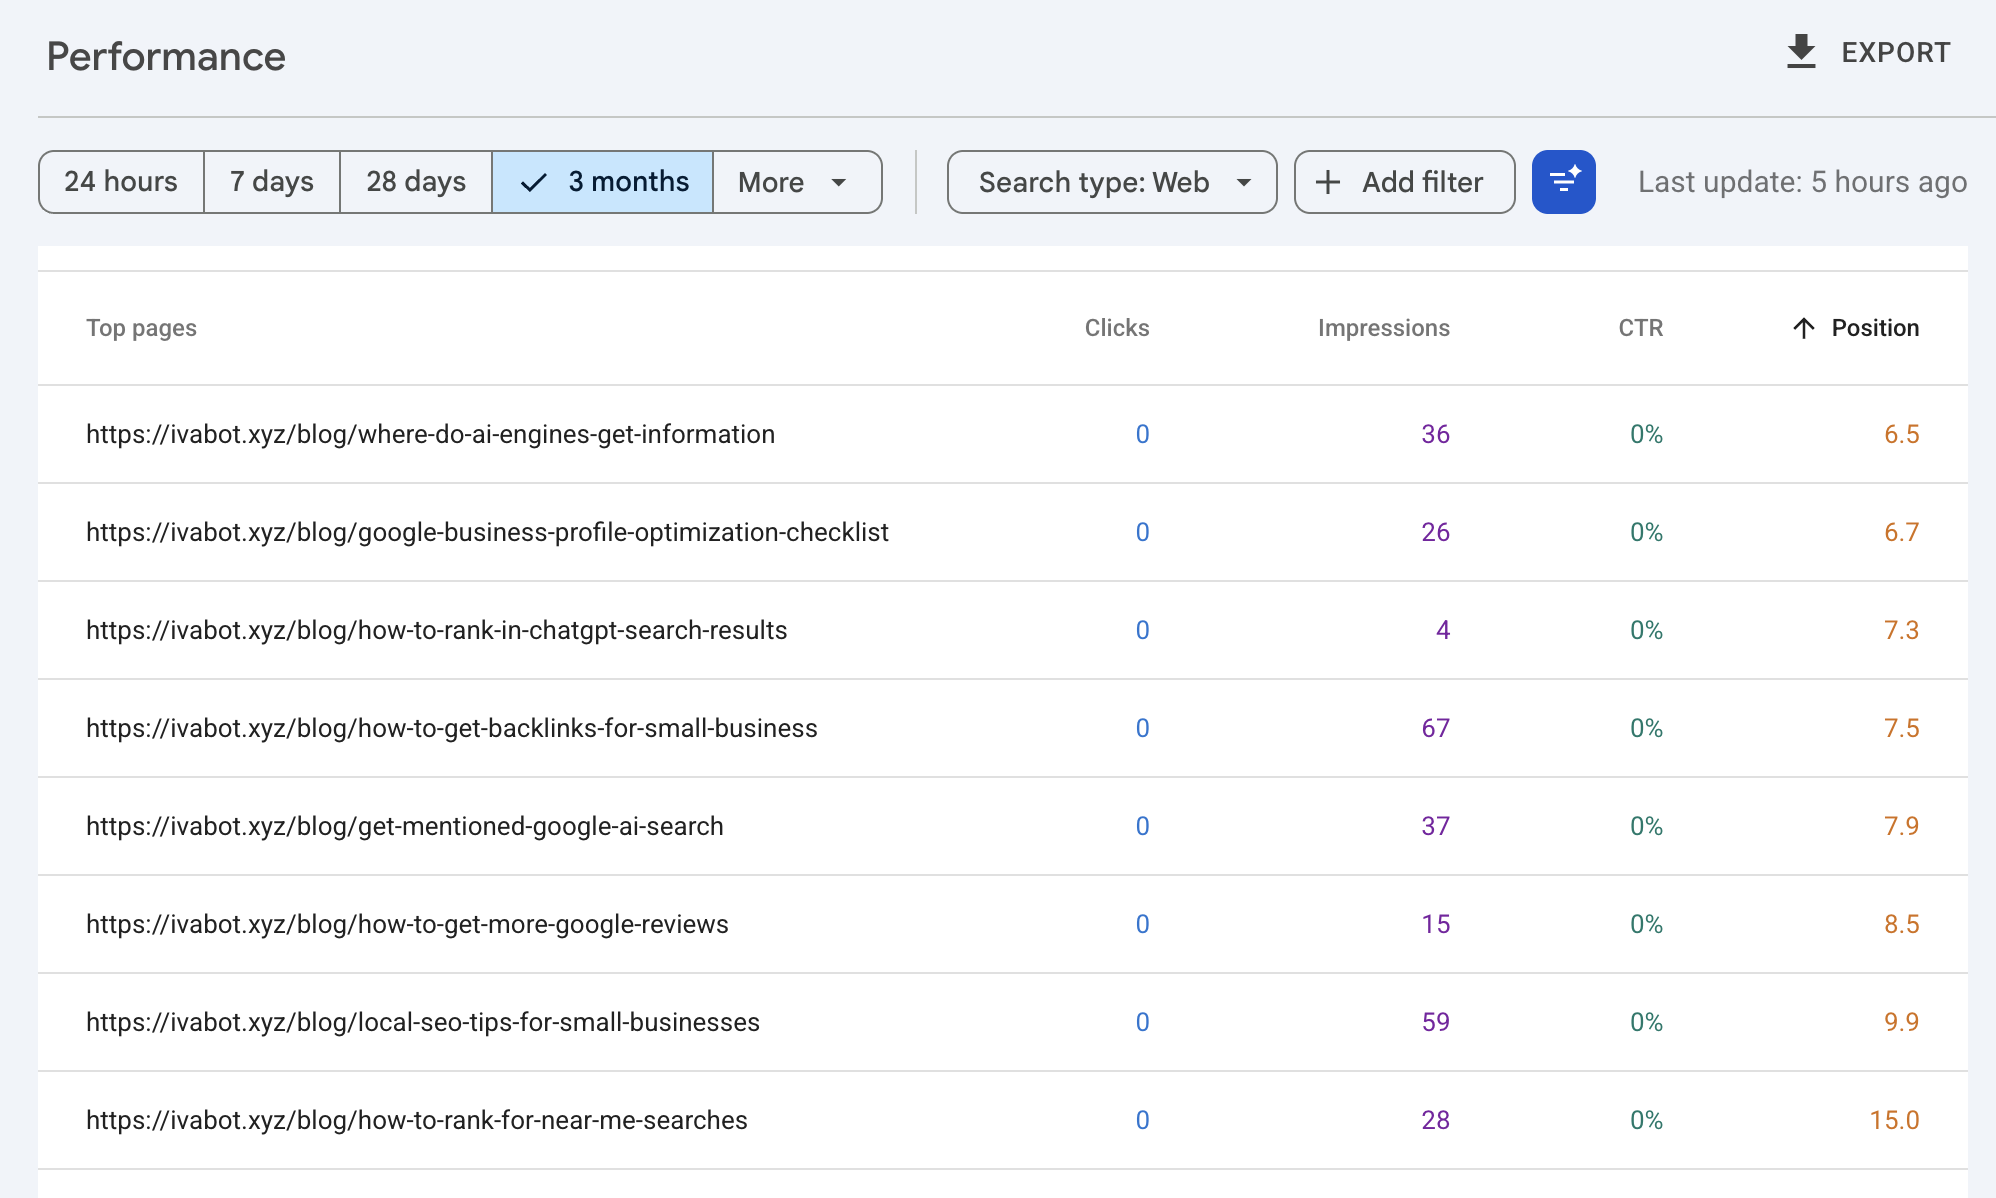Click the plus icon in Add filter
The image size is (1996, 1198).
tap(1327, 182)
